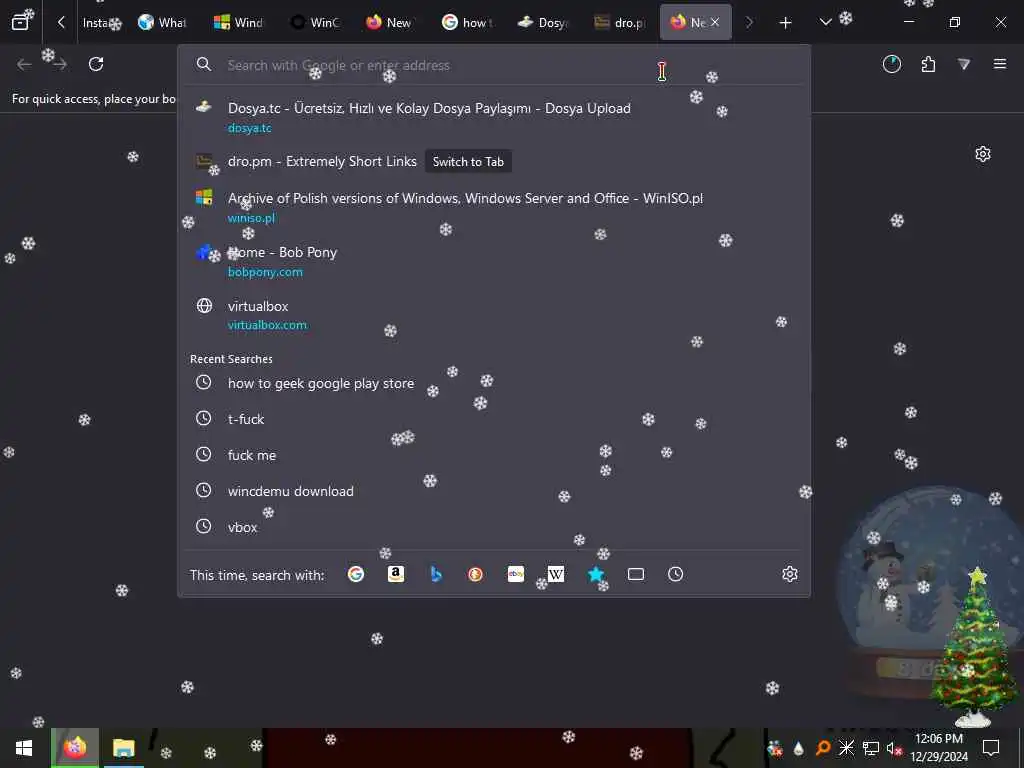Select recent search 'wincdemu download'
This screenshot has width=1024, height=768.
tap(494, 490)
